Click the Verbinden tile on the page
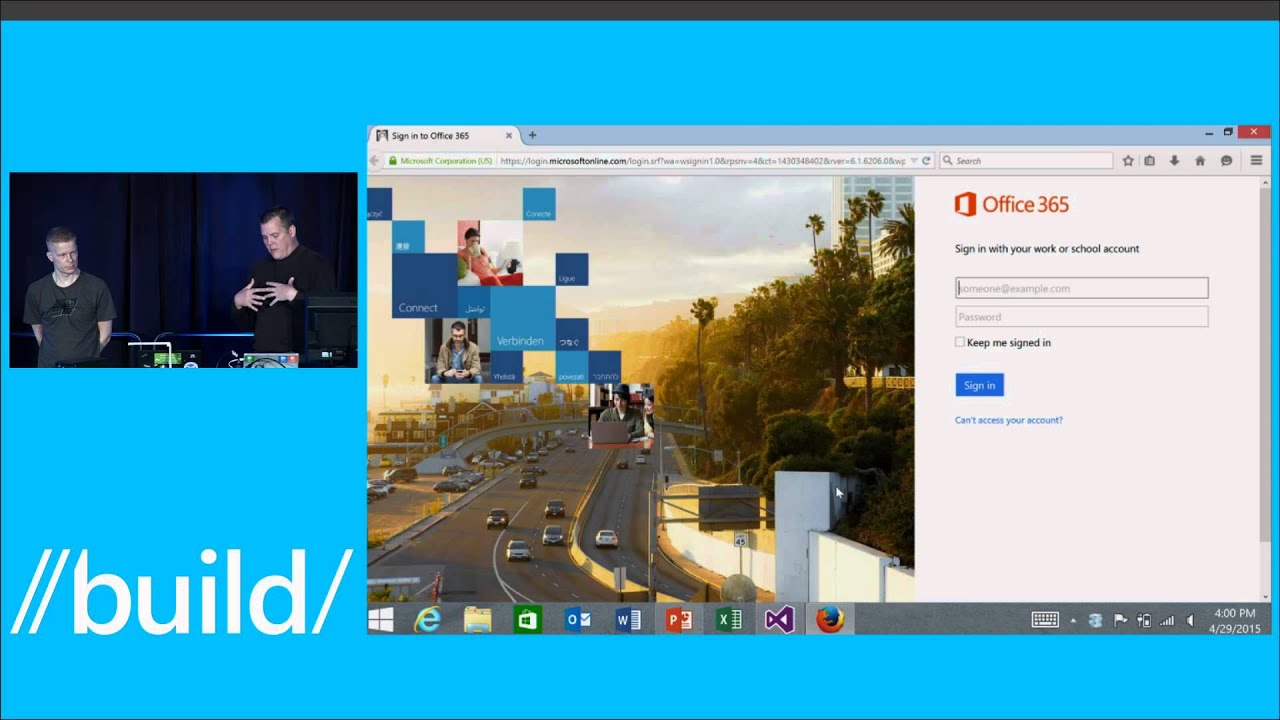The width and height of the screenshot is (1280, 720). pos(522,318)
